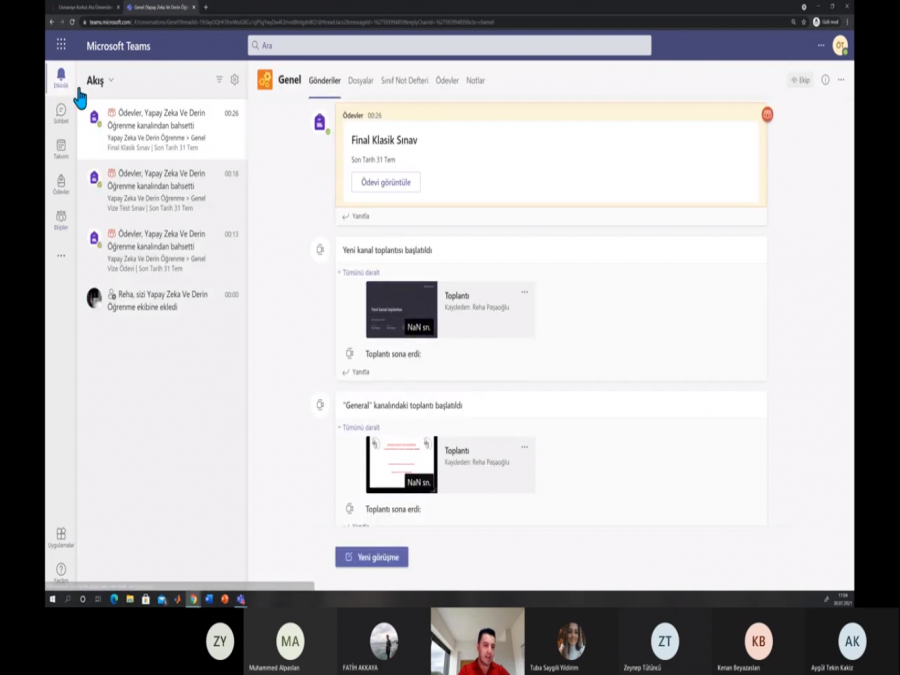Select Tuba Saygili Yildirim's participant photo
Viewport: 900px width, 675px height.
(571, 641)
